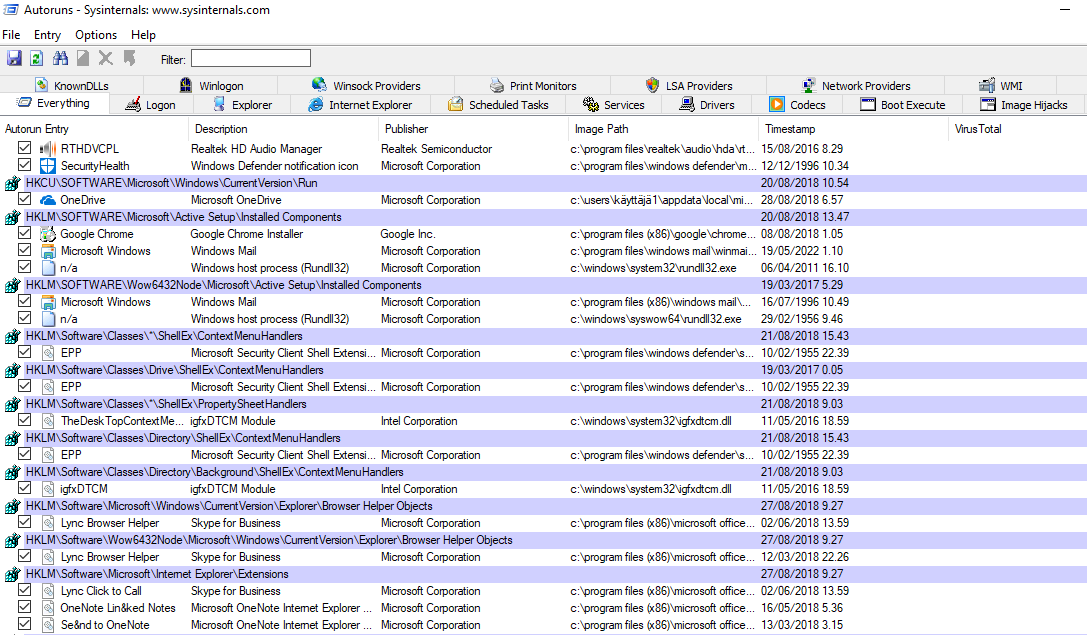Open the Winsock Providers tab

click(366, 85)
